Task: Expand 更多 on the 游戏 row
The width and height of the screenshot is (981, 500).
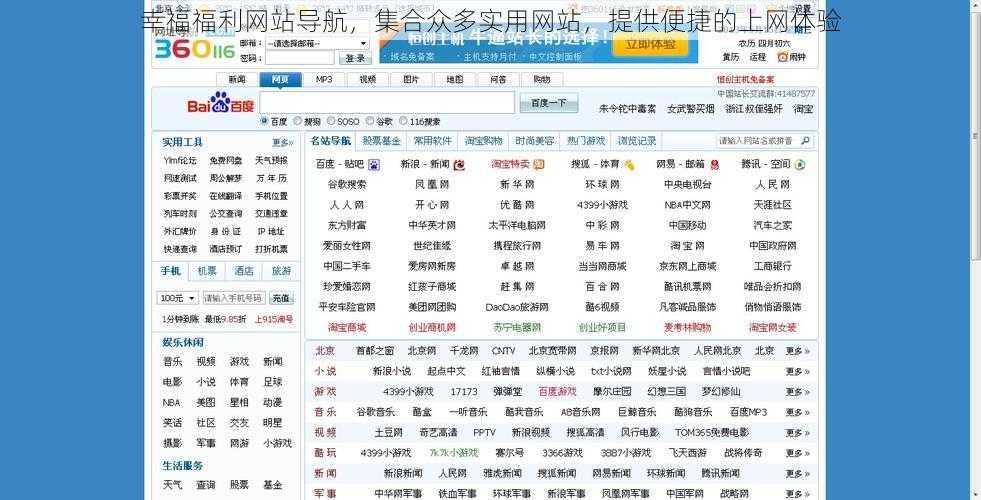Action: coord(798,392)
